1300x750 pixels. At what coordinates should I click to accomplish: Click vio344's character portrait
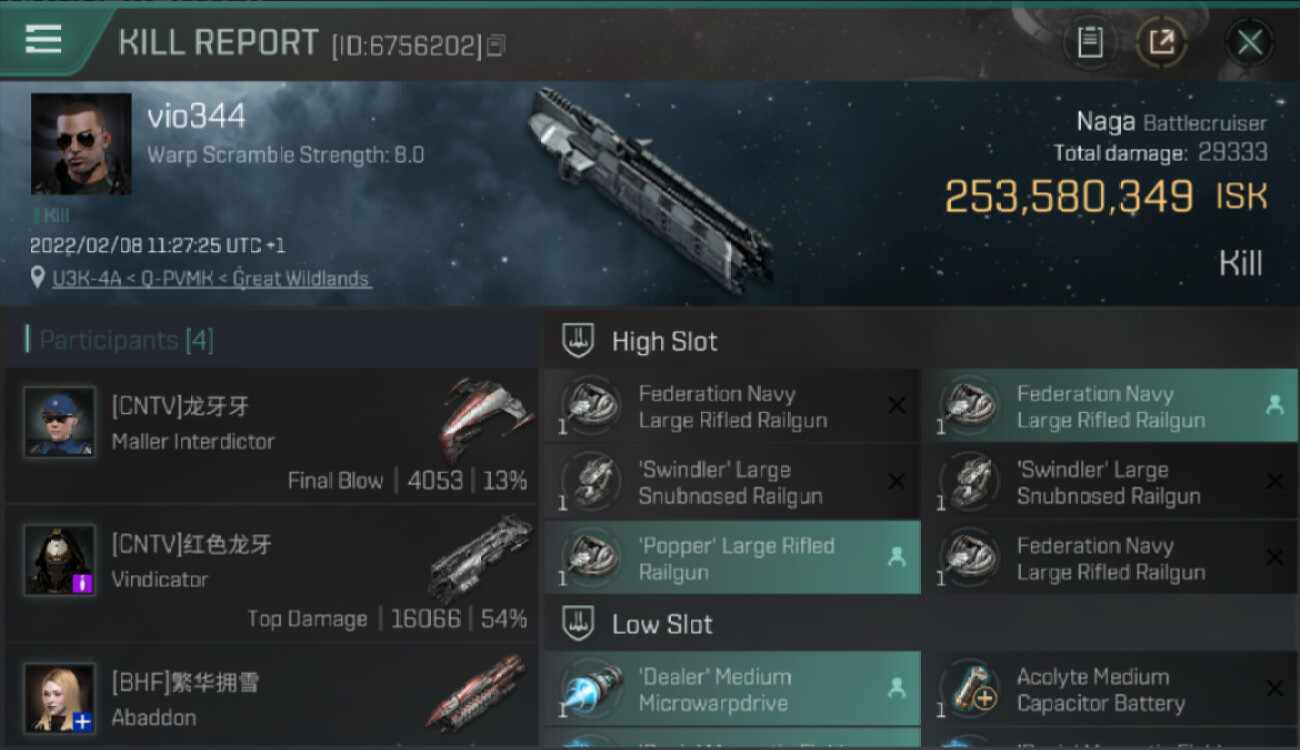click(x=81, y=144)
